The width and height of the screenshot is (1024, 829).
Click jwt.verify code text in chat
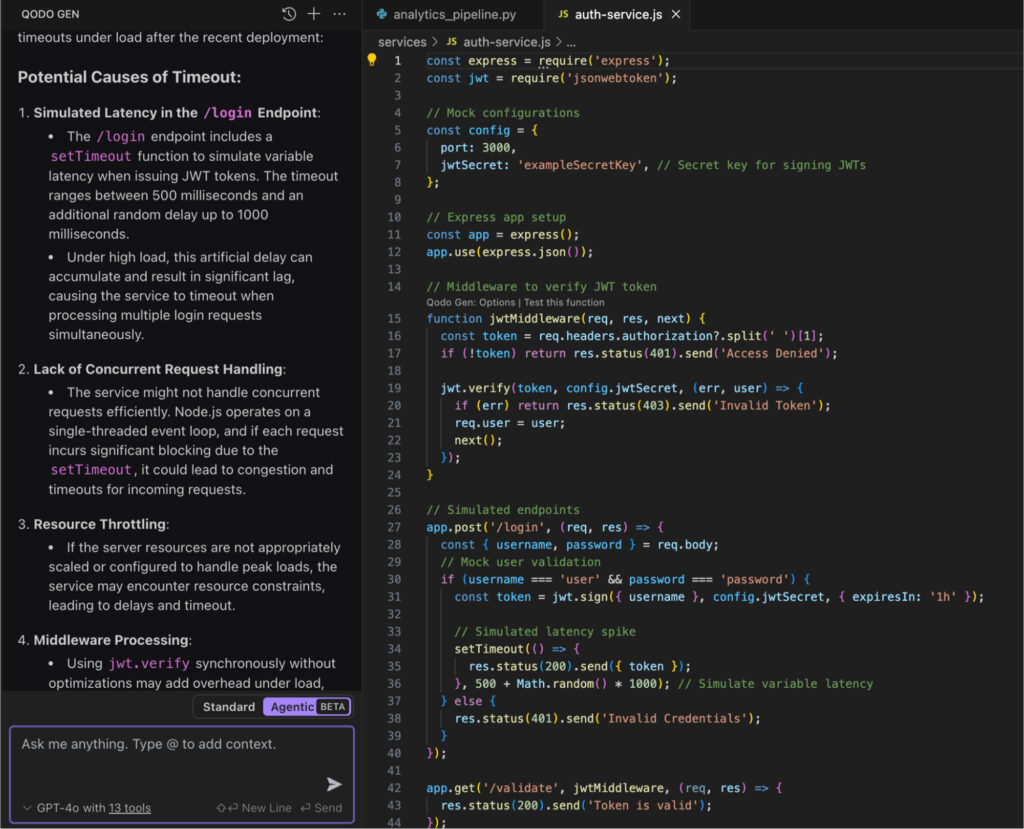(x=149, y=664)
